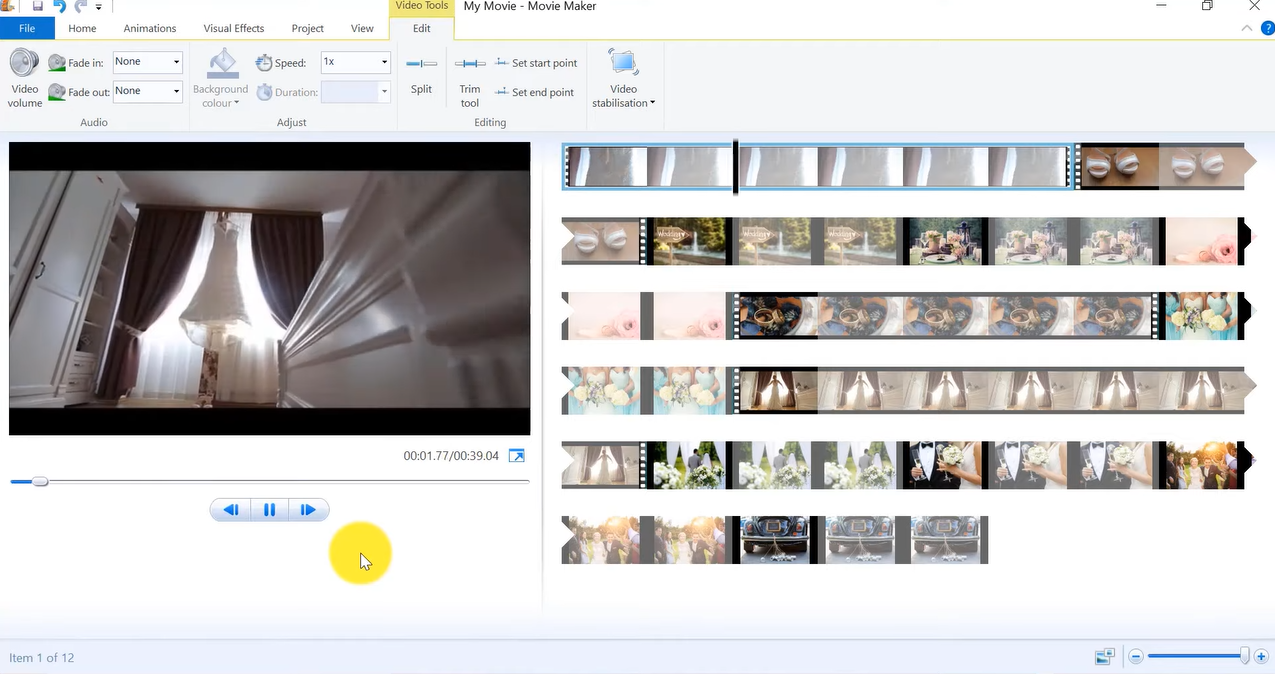The width and height of the screenshot is (1275, 674).
Task: Undo the last action
Action: [x=62, y=6]
